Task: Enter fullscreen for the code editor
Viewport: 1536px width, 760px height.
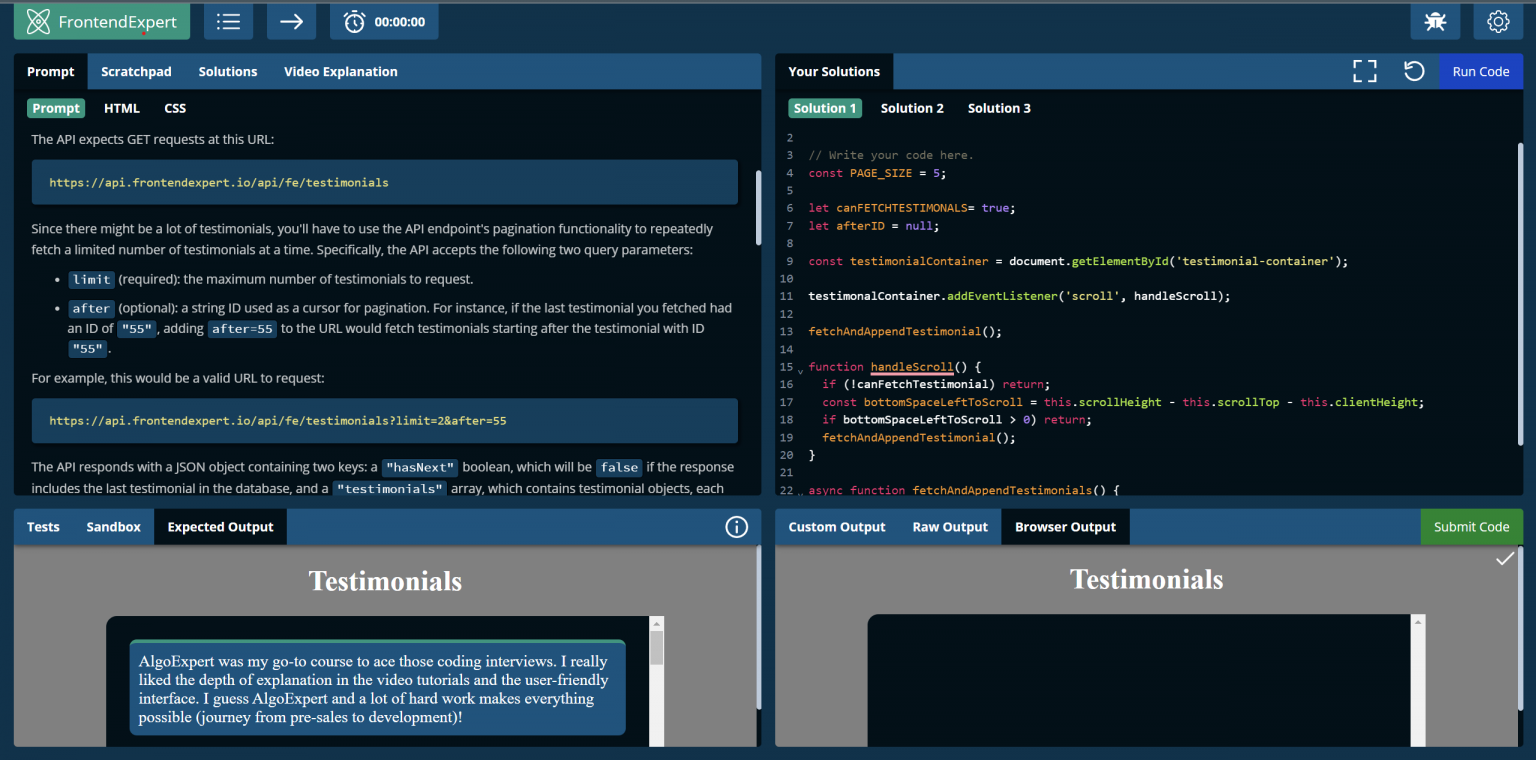Action: 1364,71
